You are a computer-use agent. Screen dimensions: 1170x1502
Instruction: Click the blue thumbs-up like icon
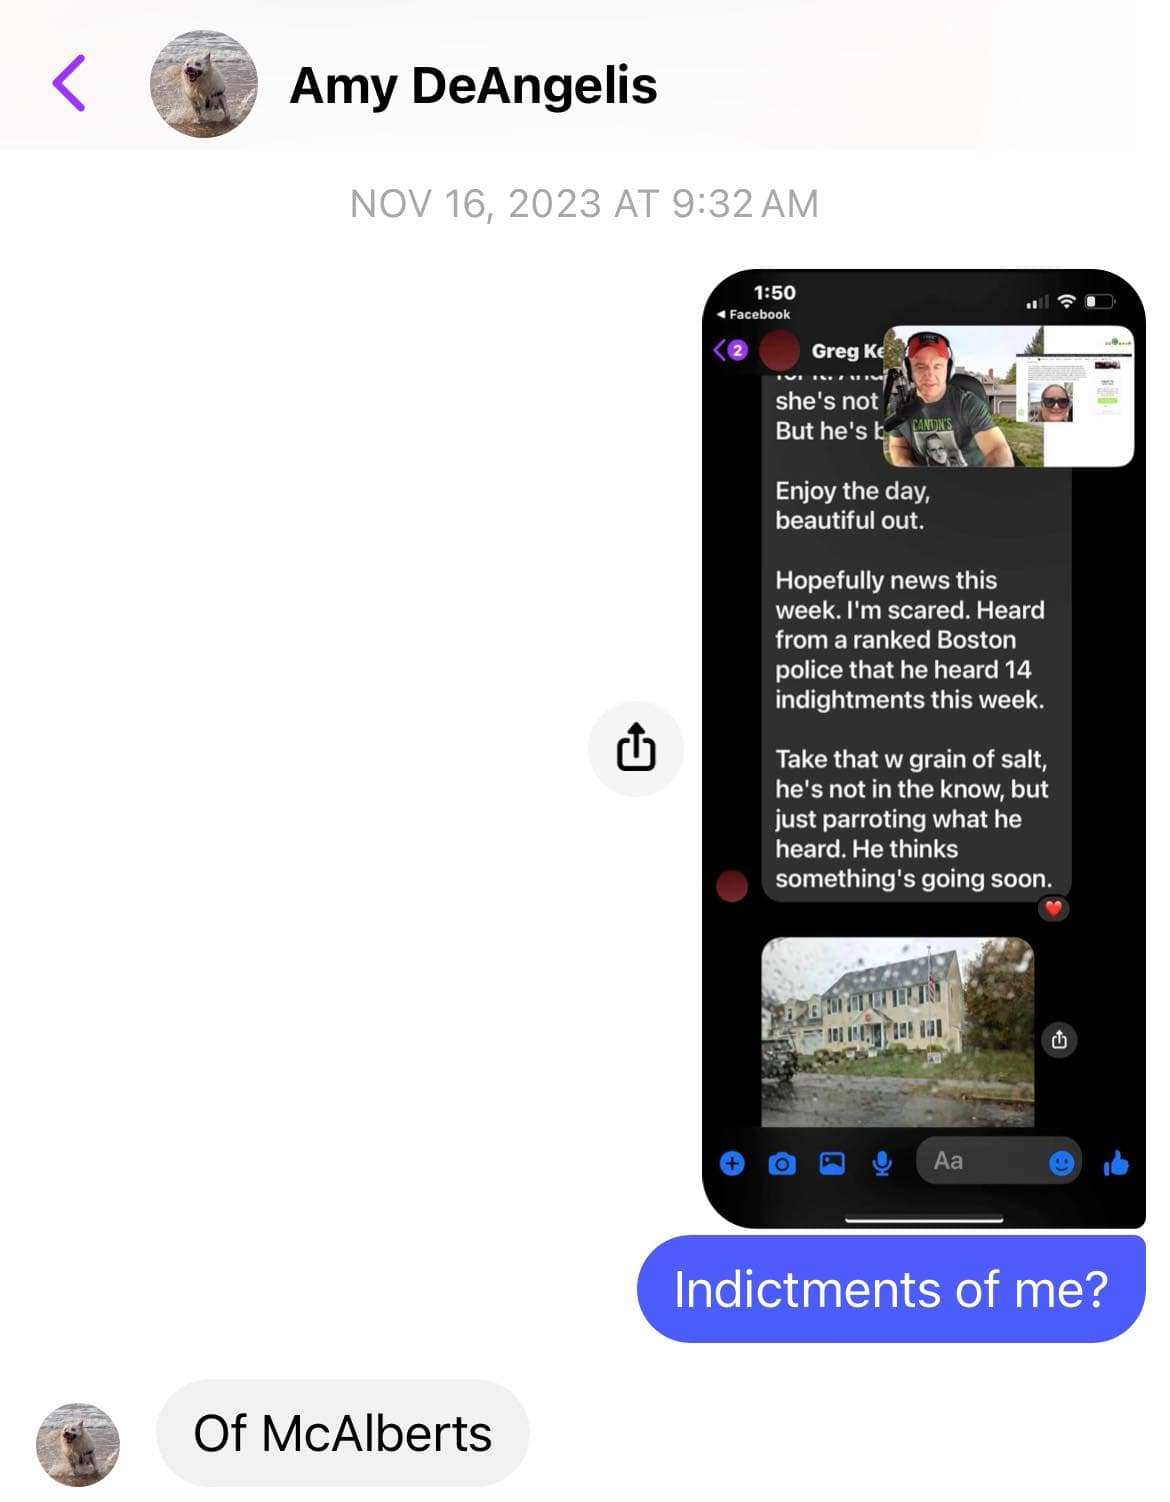(x=1116, y=1163)
